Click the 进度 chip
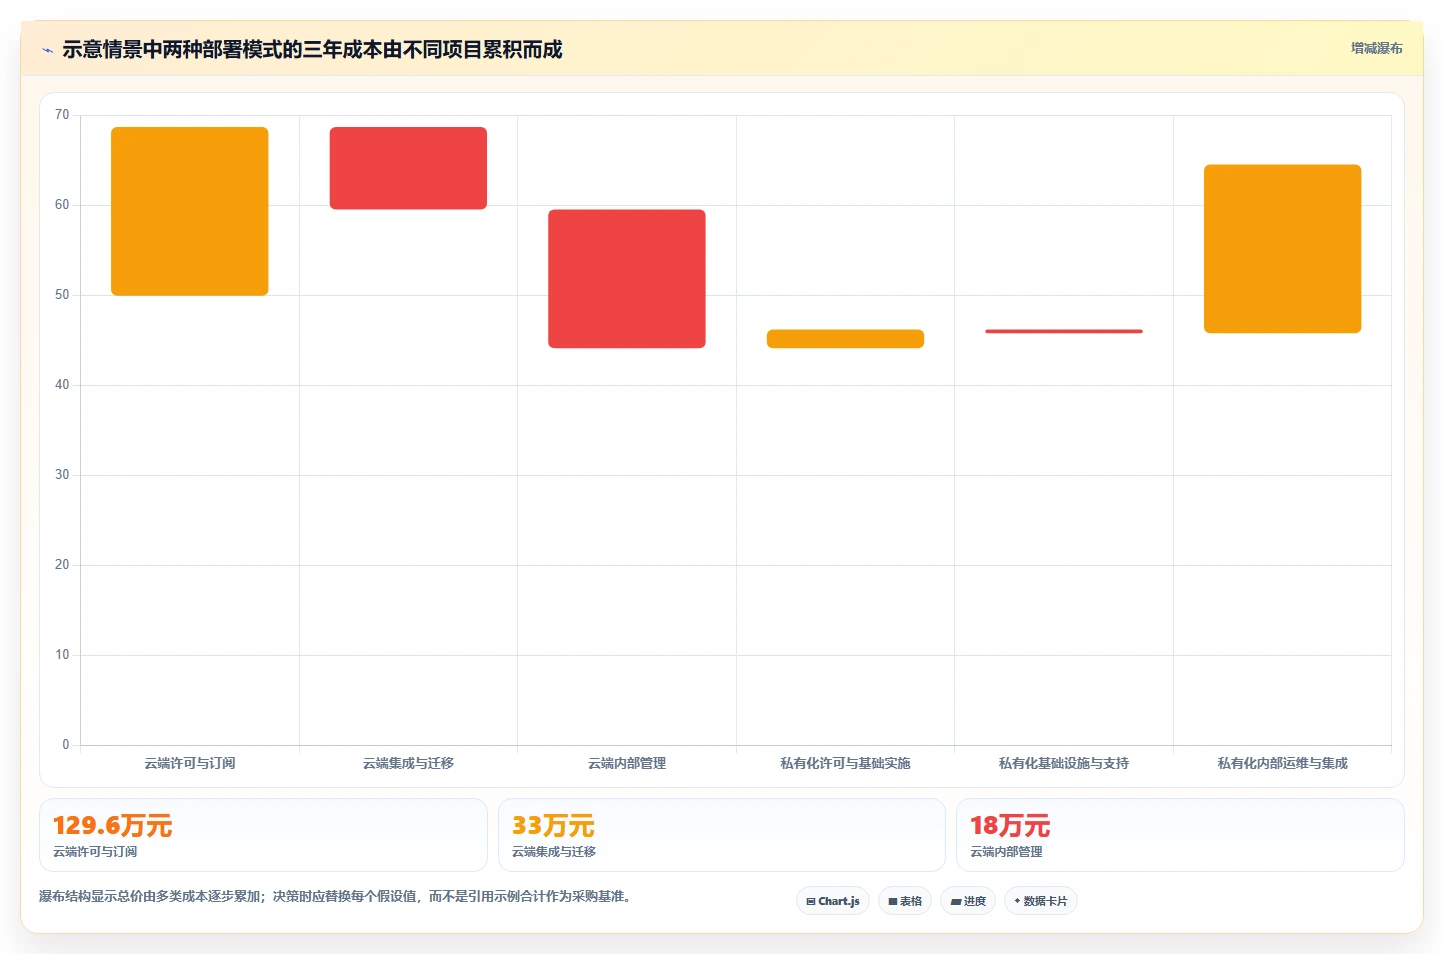This screenshot has width=1444, height=954. 968,901
